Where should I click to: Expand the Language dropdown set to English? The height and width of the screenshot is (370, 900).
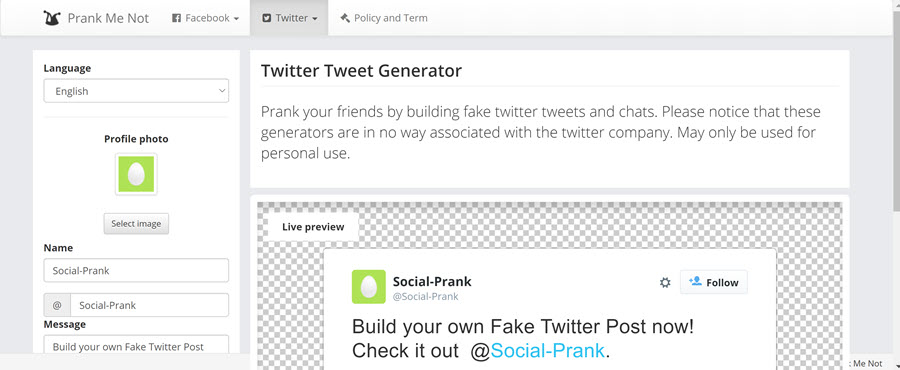(x=136, y=91)
